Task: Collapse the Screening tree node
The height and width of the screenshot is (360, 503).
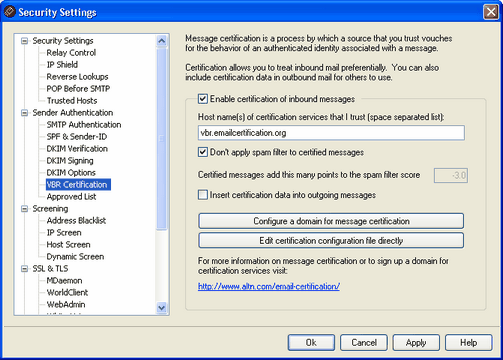Action: pos(24,209)
